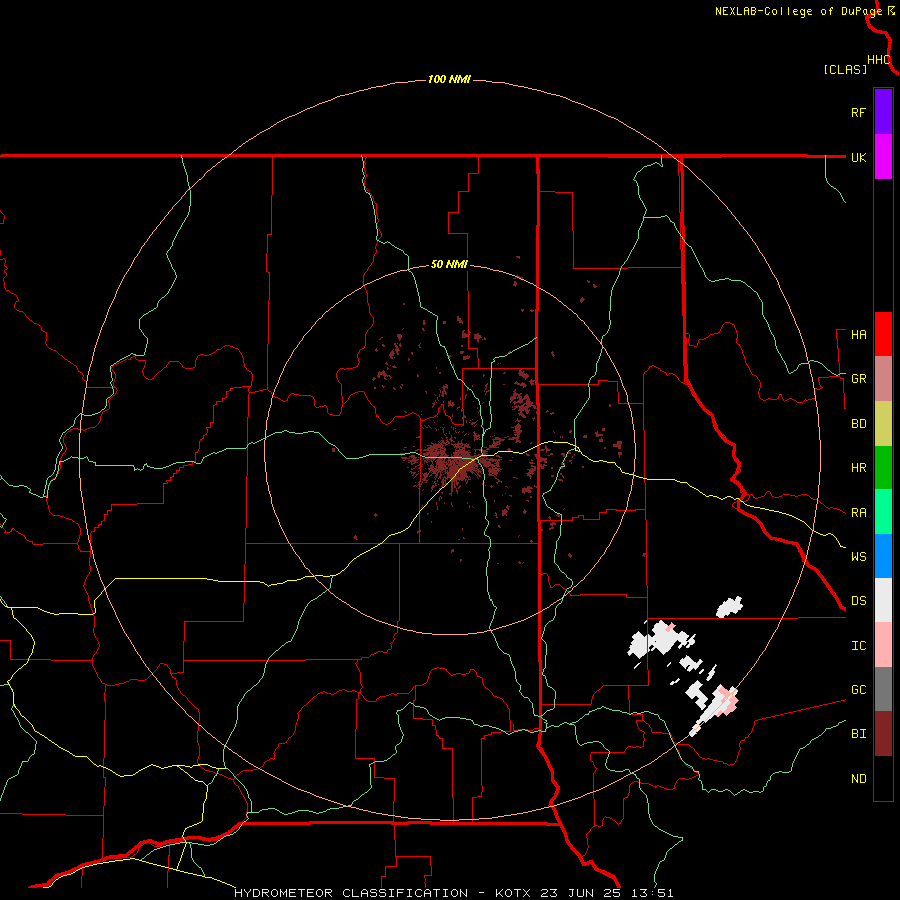Click the HA legend label
Image resolution: width=900 pixels, height=900 pixels.
coord(858,335)
